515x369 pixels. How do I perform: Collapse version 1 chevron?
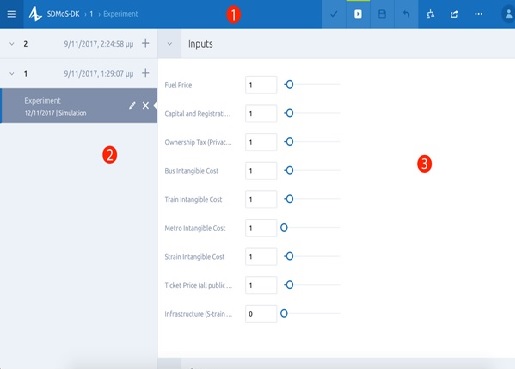(x=12, y=73)
